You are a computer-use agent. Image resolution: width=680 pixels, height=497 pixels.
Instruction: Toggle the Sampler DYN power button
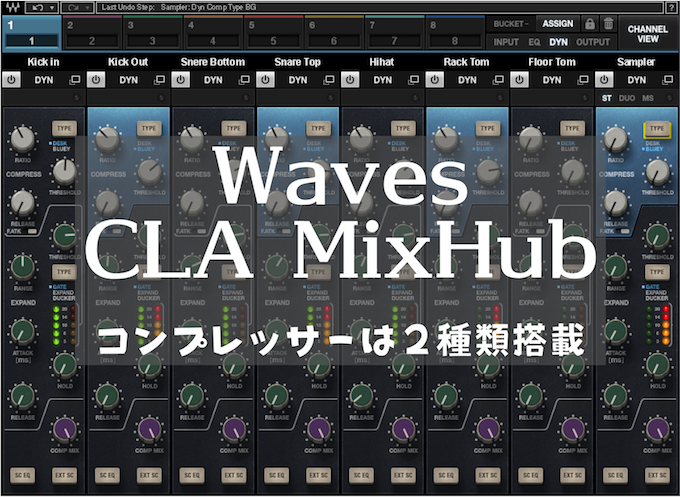(x=605, y=80)
